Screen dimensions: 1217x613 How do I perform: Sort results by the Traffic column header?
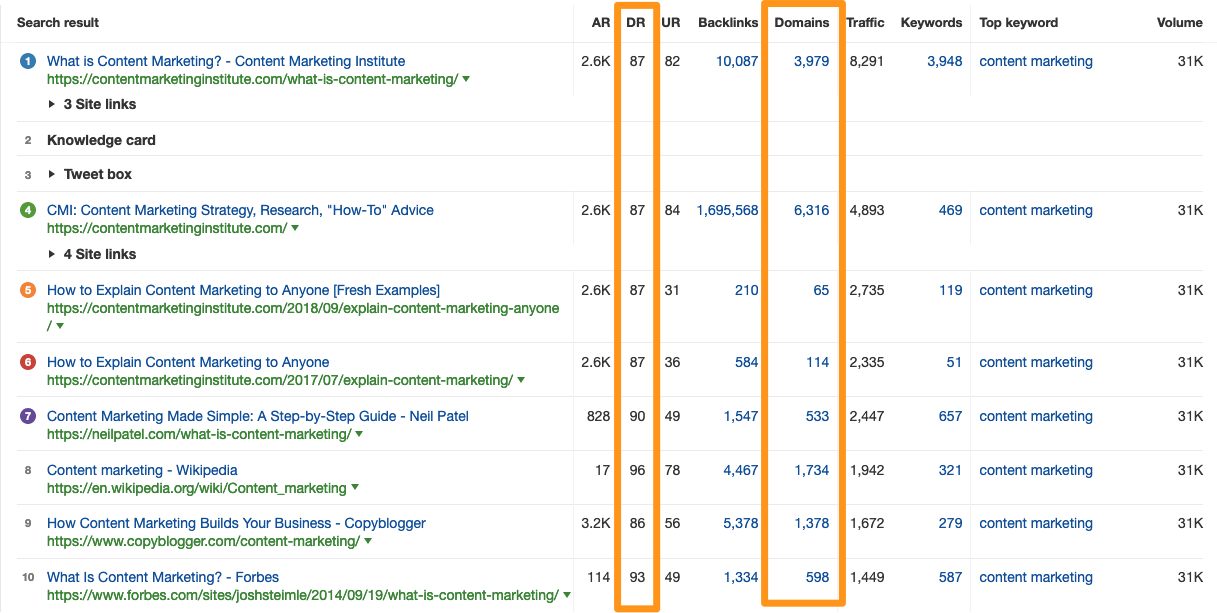(865, 22)
